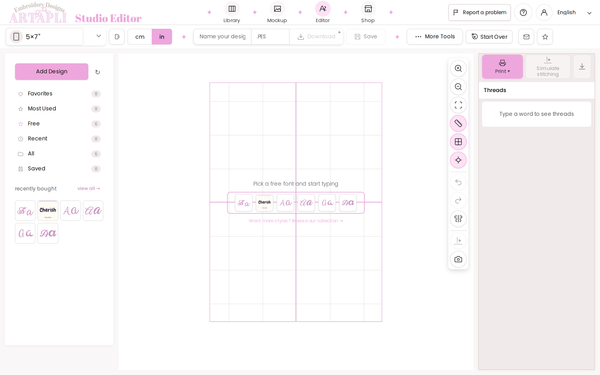Select the Free fonts category

[x=59, y=124]
